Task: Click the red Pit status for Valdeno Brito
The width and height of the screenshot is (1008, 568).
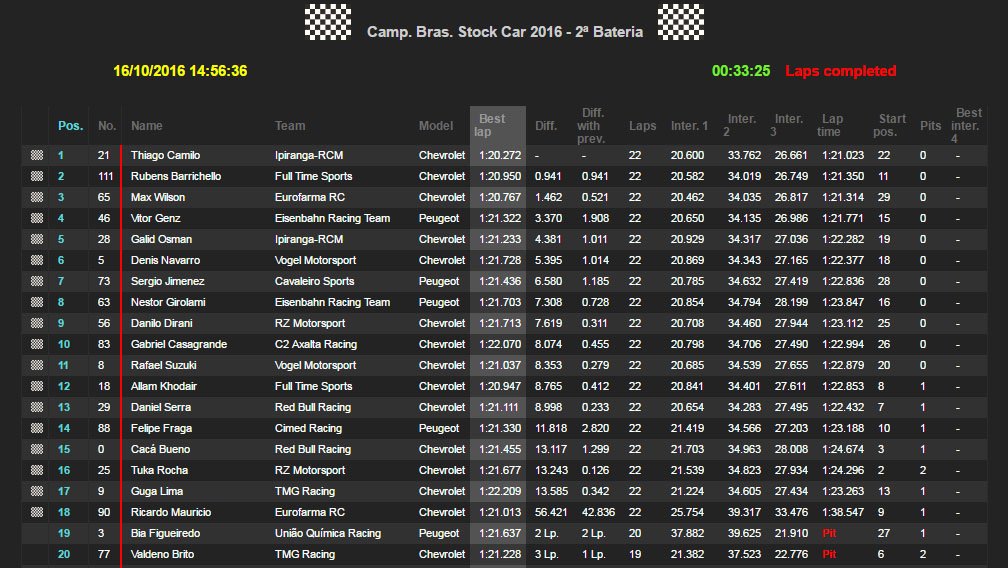Action: coord(829,554)
